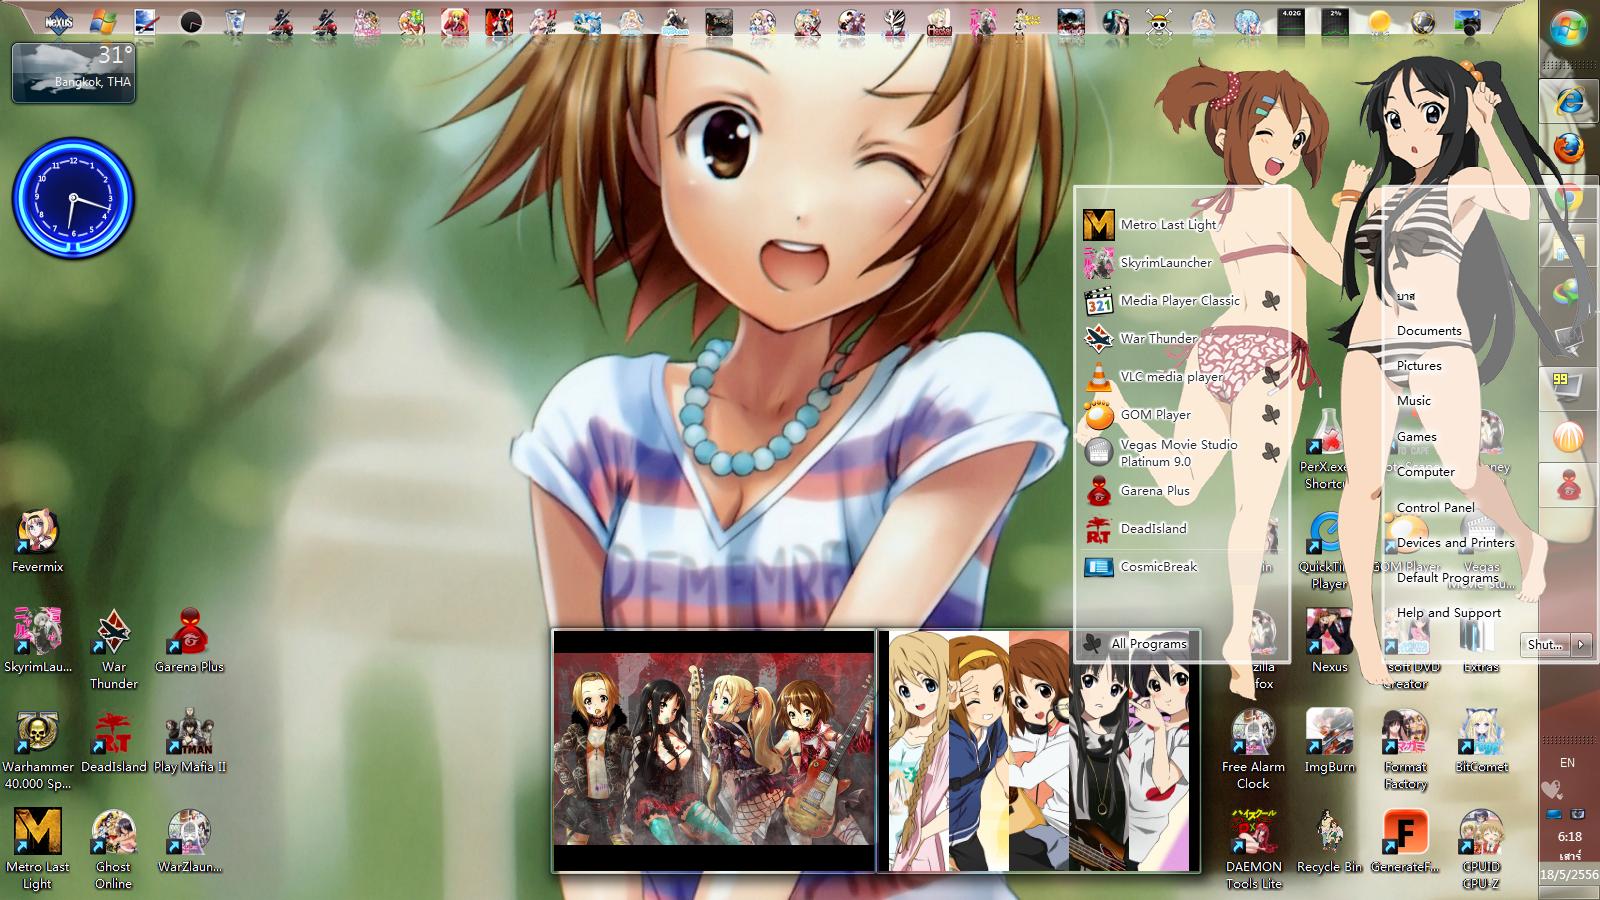Expand Vegas Movie Studio jump list arrow
Screen dimensions: 1600x900
point(1271,453)
